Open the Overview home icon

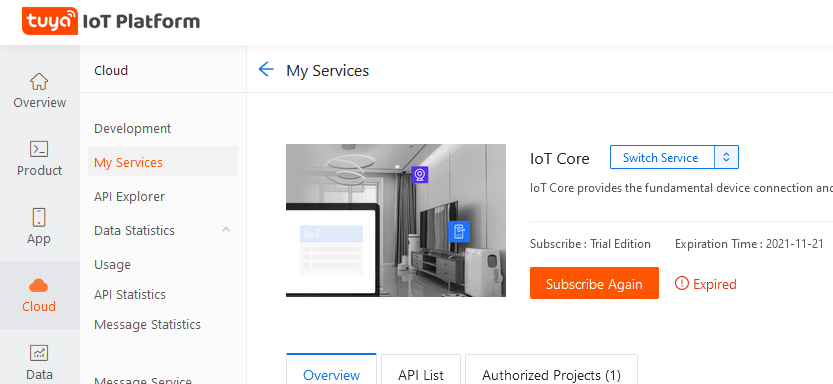[x=39, y=82]
